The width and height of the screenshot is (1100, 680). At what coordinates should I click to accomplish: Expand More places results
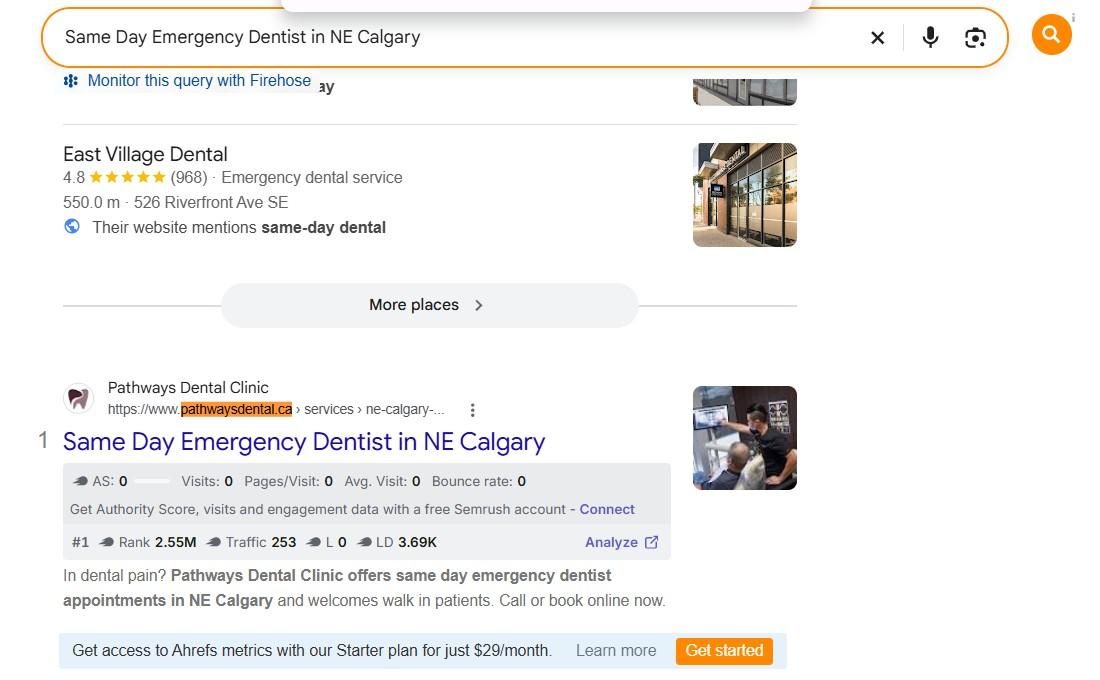429,305
